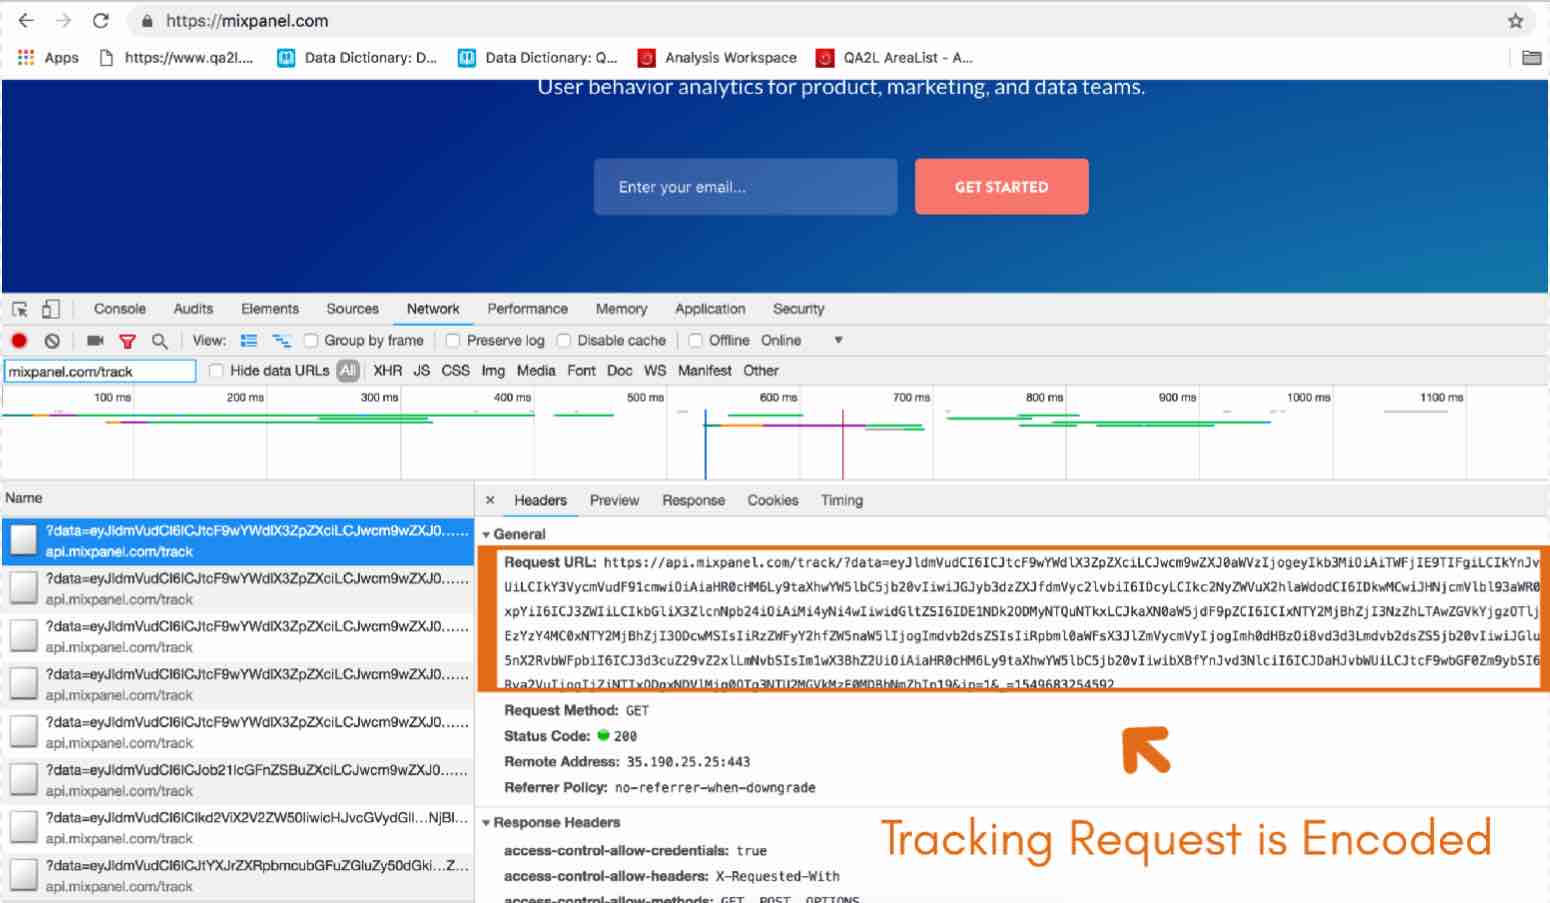The image size is (1550, 903).
Task: Bookmark this page with the star icon
Action: (1516, 21)
